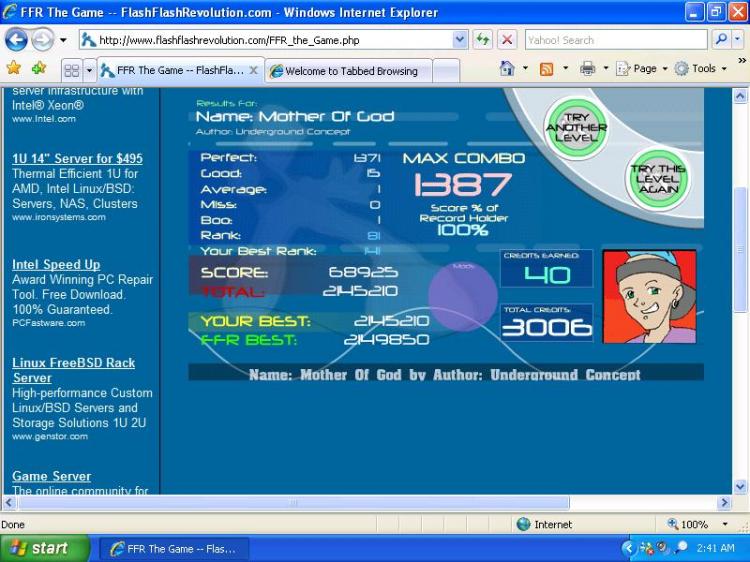Expand the Home button dropdown
Viewport: 750px width, 562px height.
click(x=525, y=68)
